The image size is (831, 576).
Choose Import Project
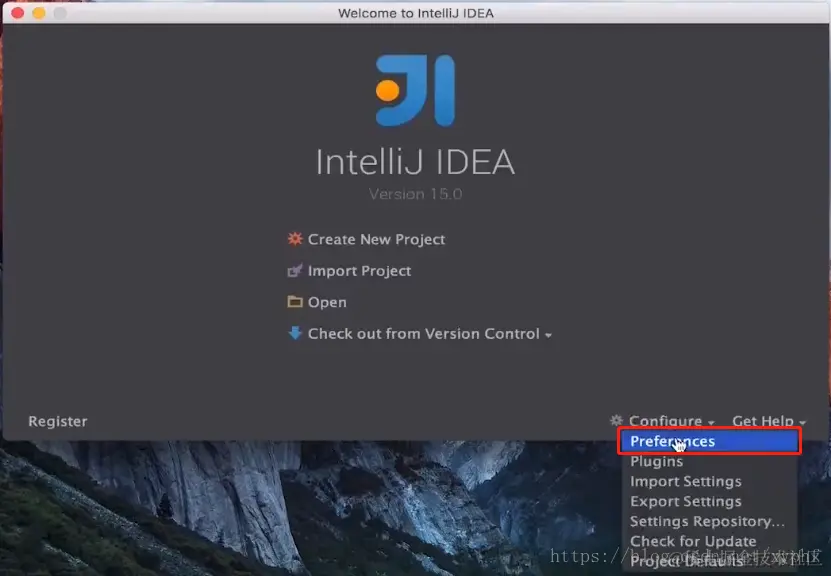pyautogui.click(x=359, y=271)
